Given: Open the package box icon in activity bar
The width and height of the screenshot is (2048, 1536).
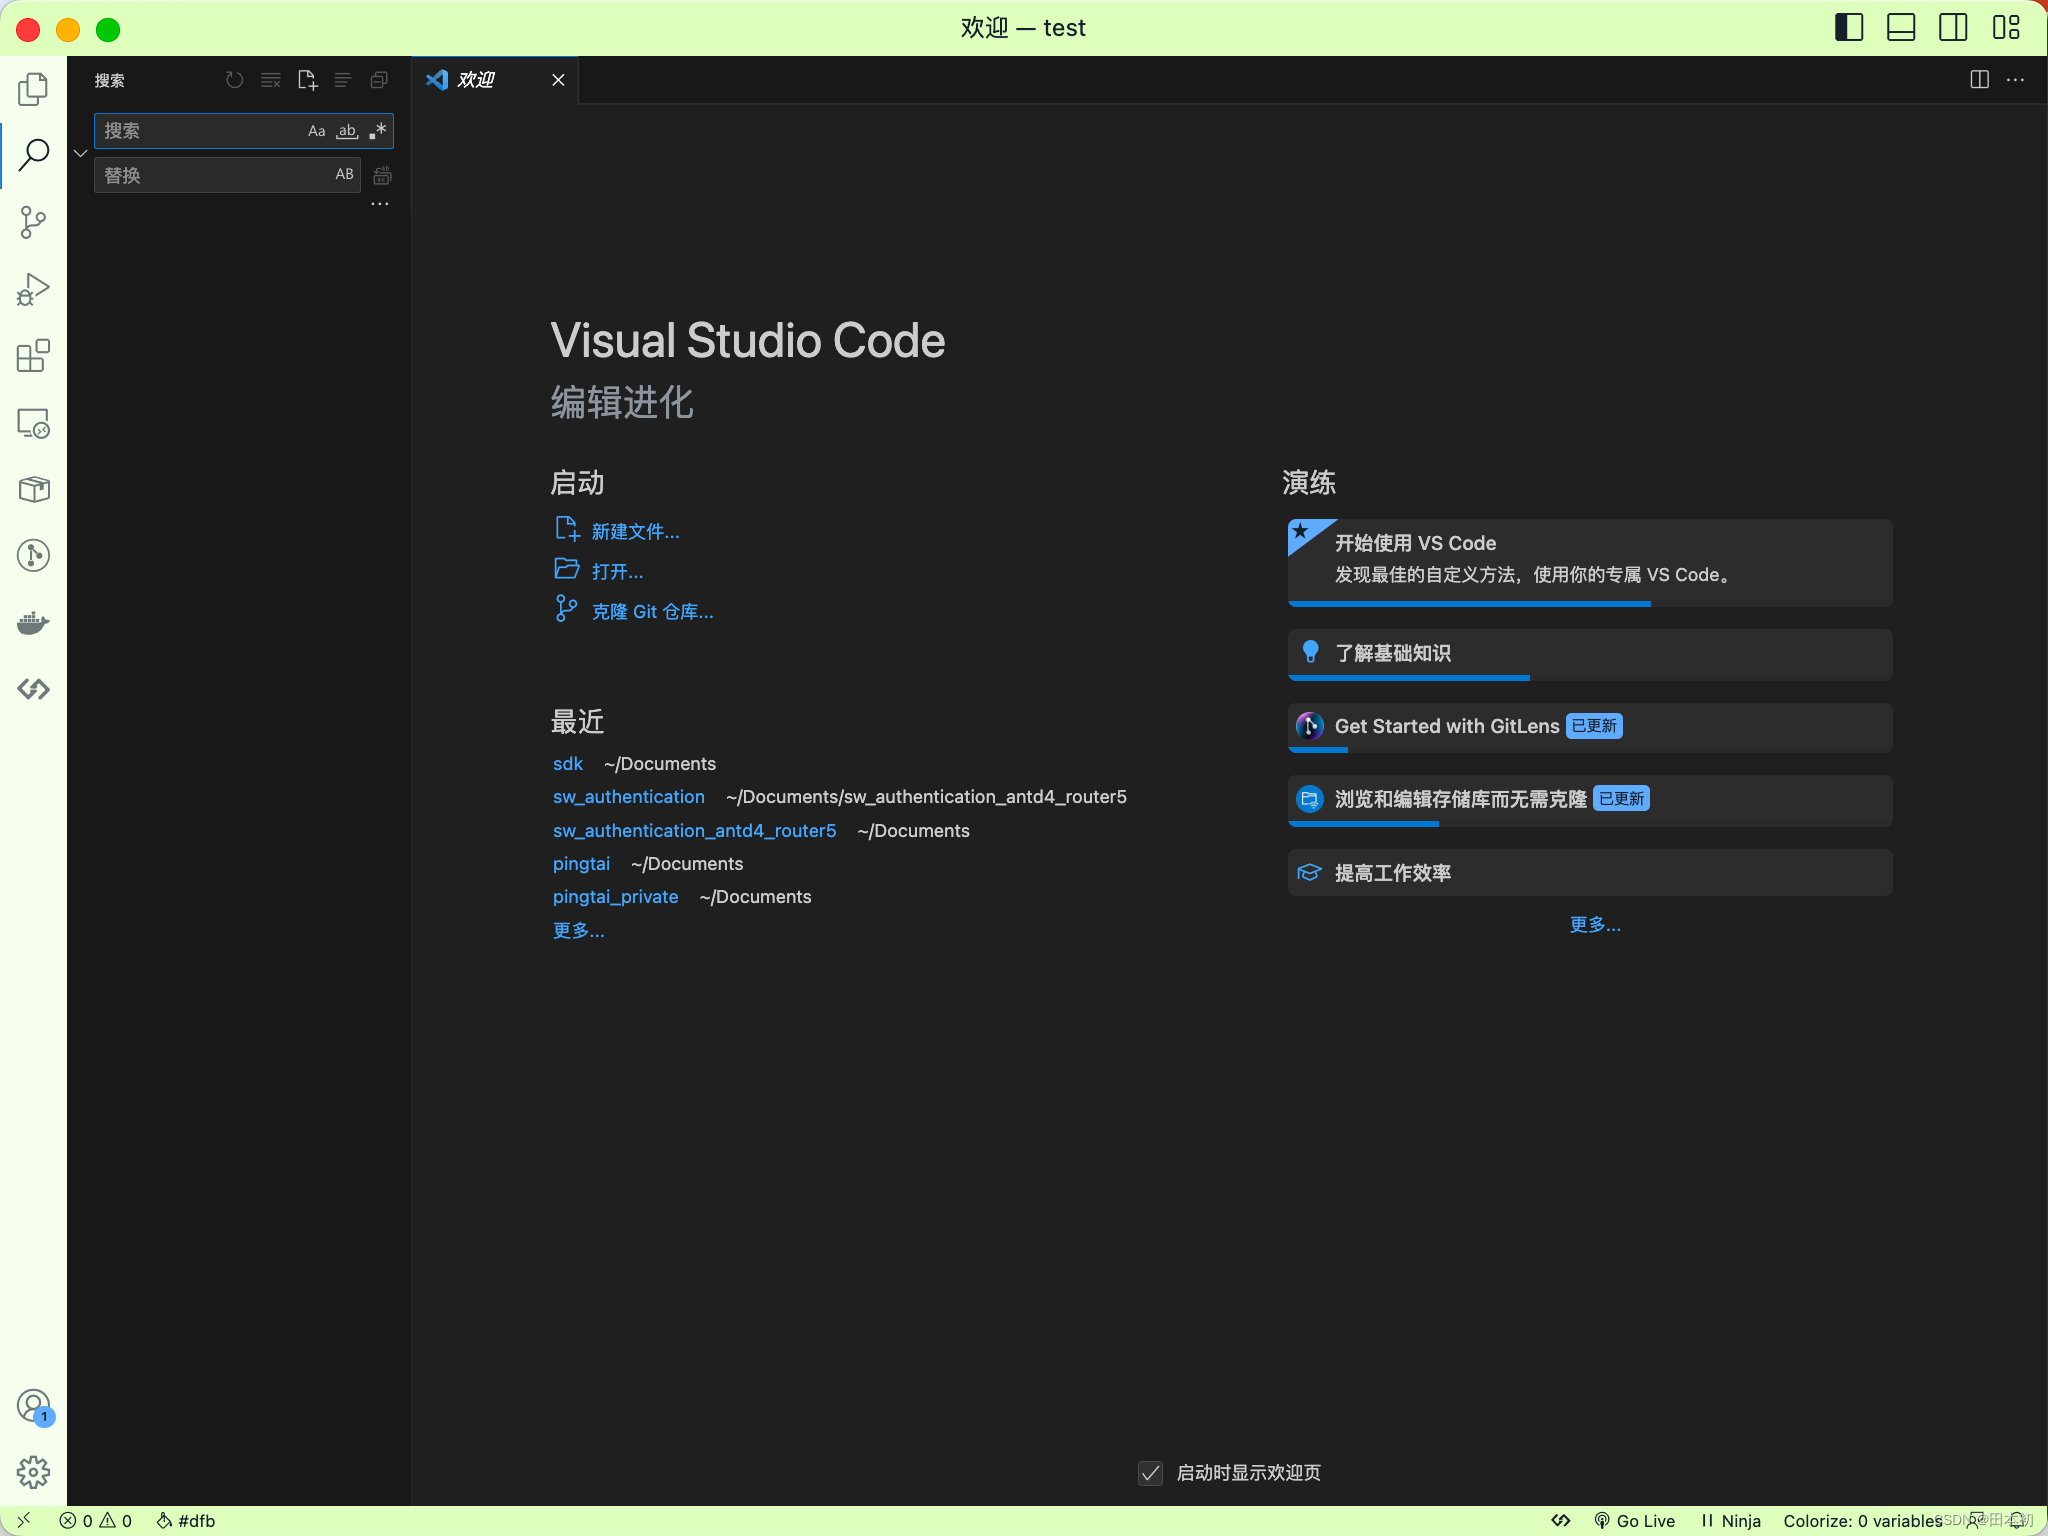Looking at the screenshot, I should coord(33,489).
